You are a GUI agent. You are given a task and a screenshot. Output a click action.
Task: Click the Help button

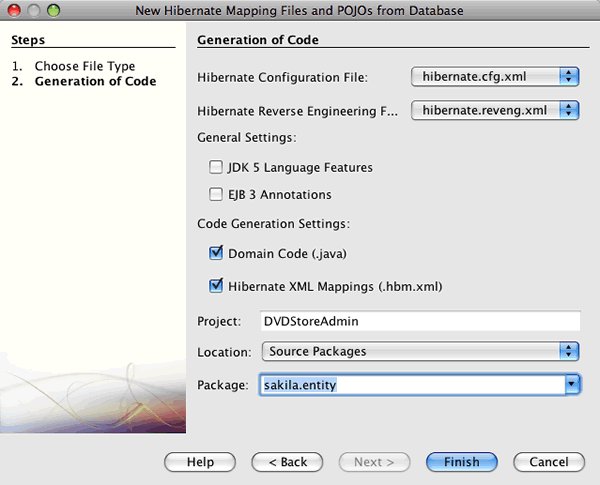200,462
